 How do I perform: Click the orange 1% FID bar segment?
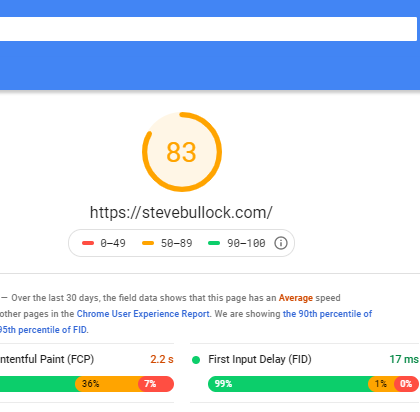point(382,384)
